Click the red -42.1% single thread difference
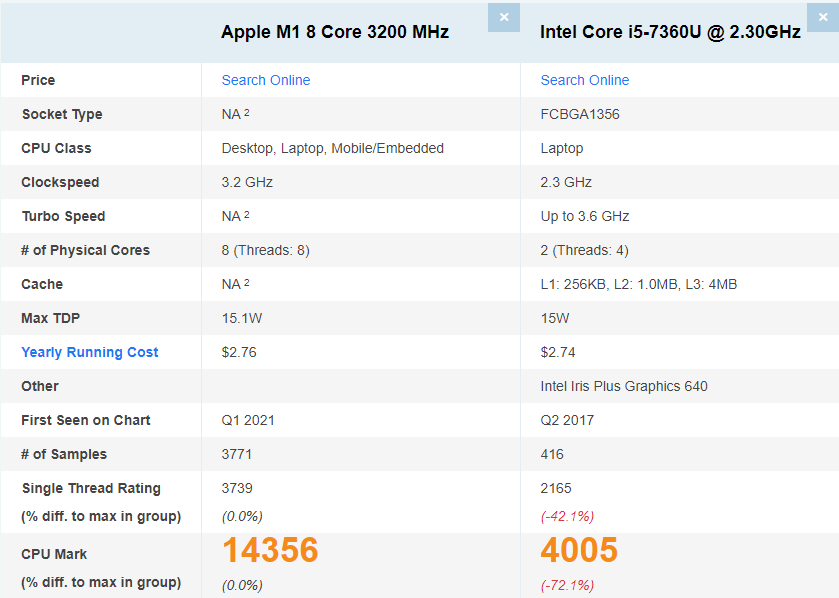839x598 pixels. click(567, 516)
